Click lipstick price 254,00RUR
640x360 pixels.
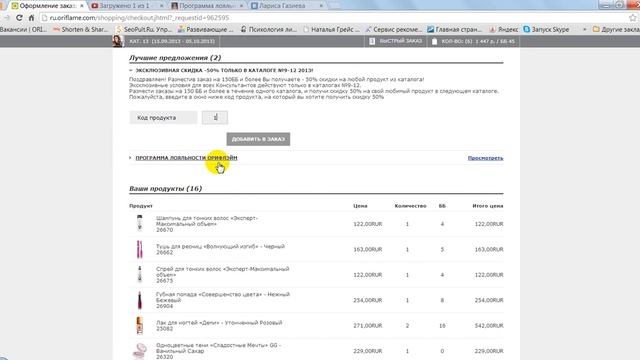click(x=368, y=300)
